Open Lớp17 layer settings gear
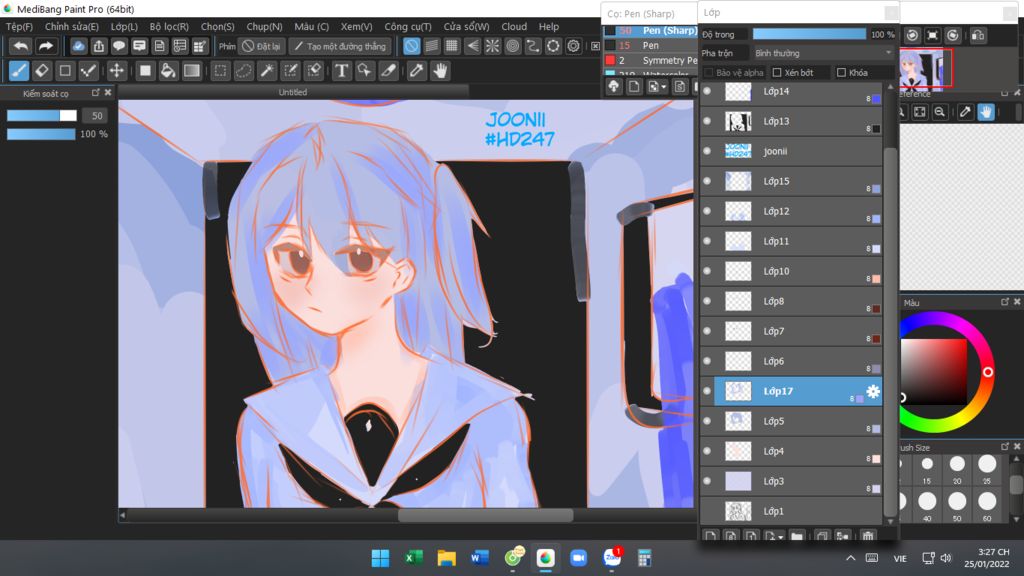The height and width of the screenshot is (576, 1024). [x=872, y=391]
